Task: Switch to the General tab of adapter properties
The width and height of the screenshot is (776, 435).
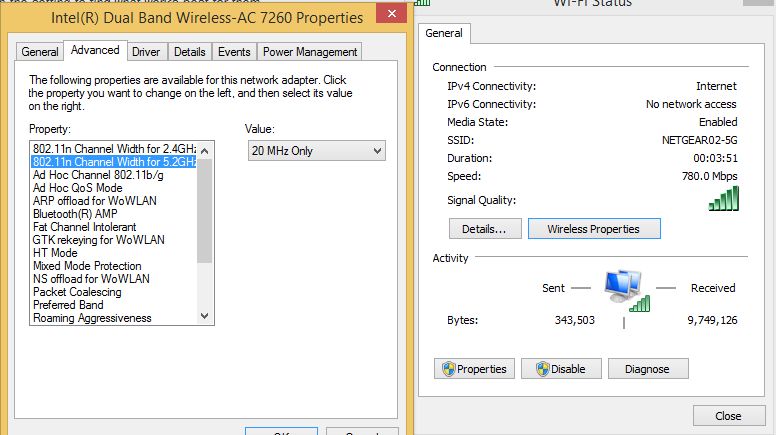Action: click(x=40, y=52)
